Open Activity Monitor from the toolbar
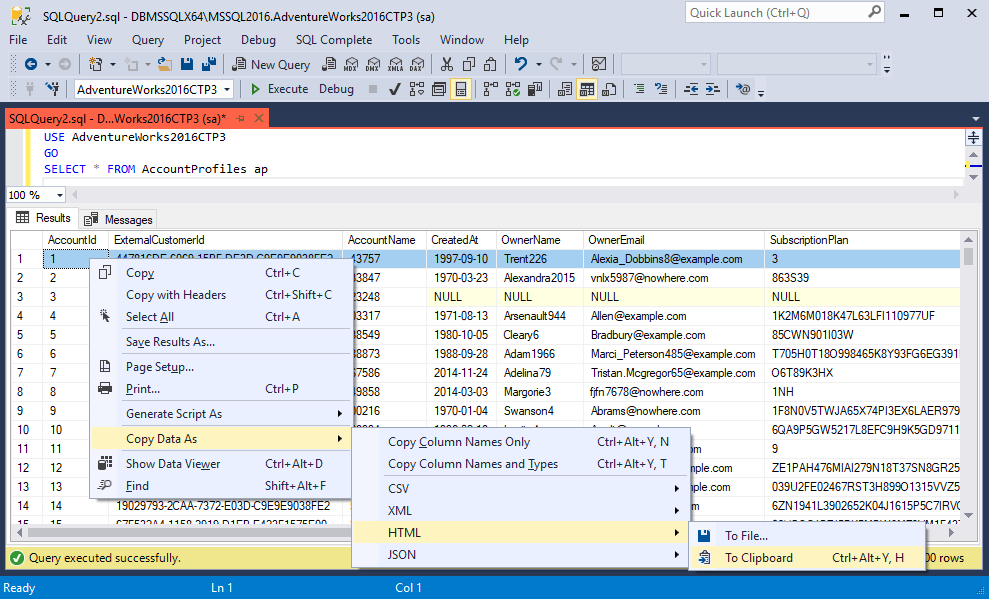The width and height of the screenshot is (989, 599). pyautogui.click(x=599, y=64)
